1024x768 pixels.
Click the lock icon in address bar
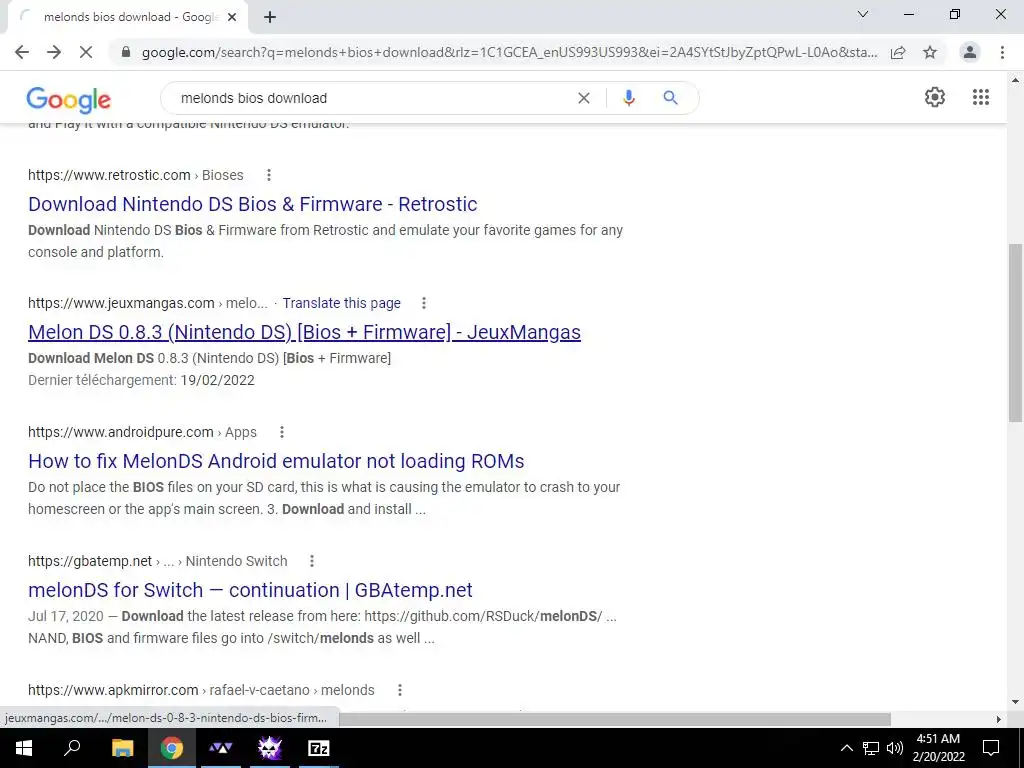(126, 52)
